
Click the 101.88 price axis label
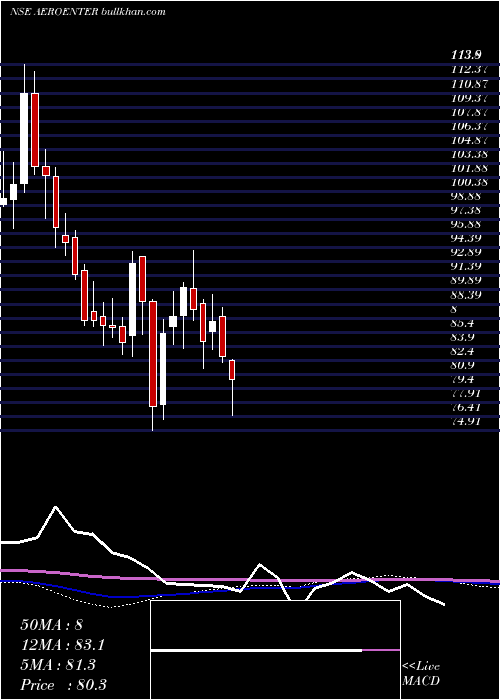pos(469,168)
